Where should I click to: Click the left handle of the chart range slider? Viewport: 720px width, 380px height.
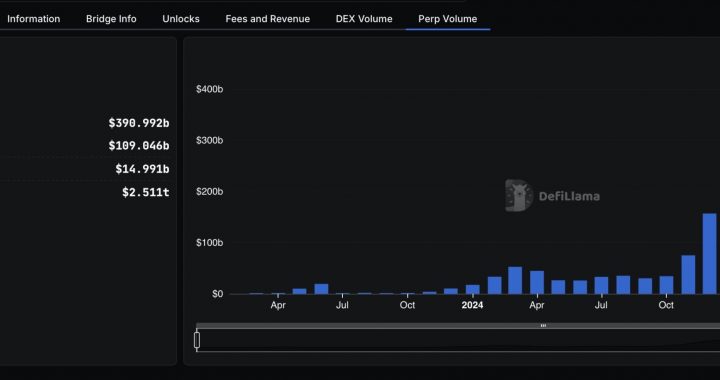coord(197,340)
